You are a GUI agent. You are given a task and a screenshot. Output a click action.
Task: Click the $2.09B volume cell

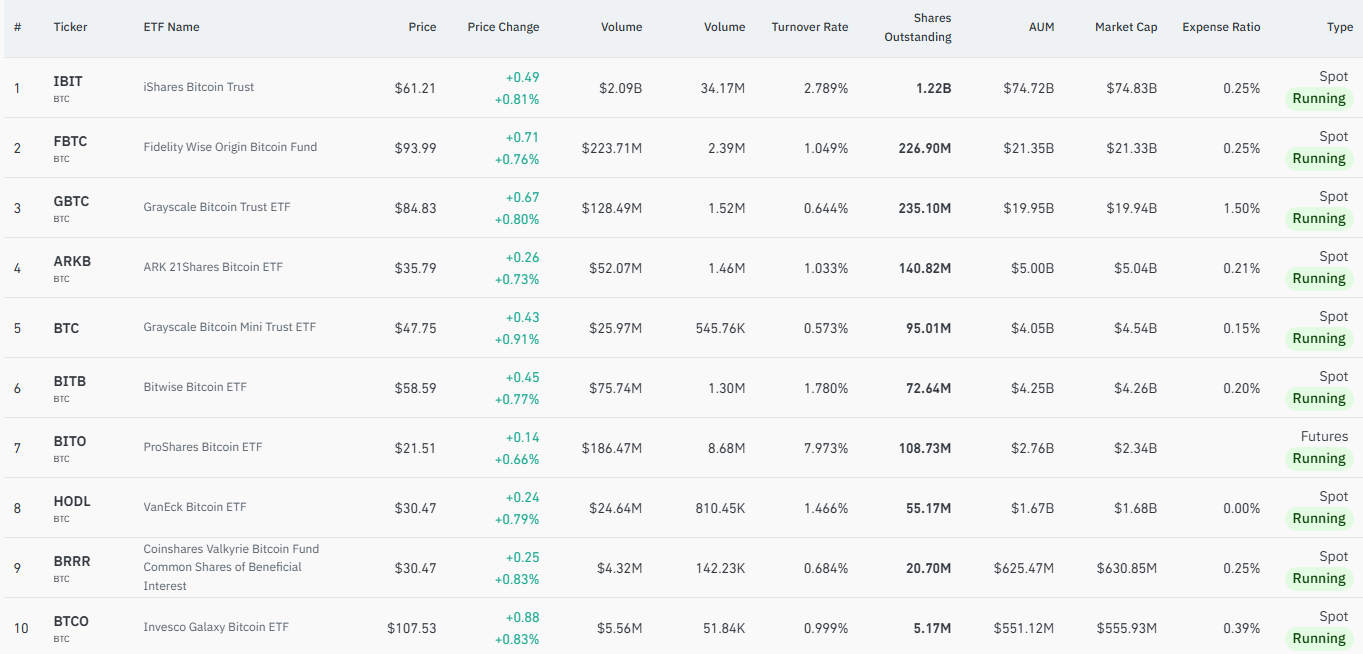point(620,88)
